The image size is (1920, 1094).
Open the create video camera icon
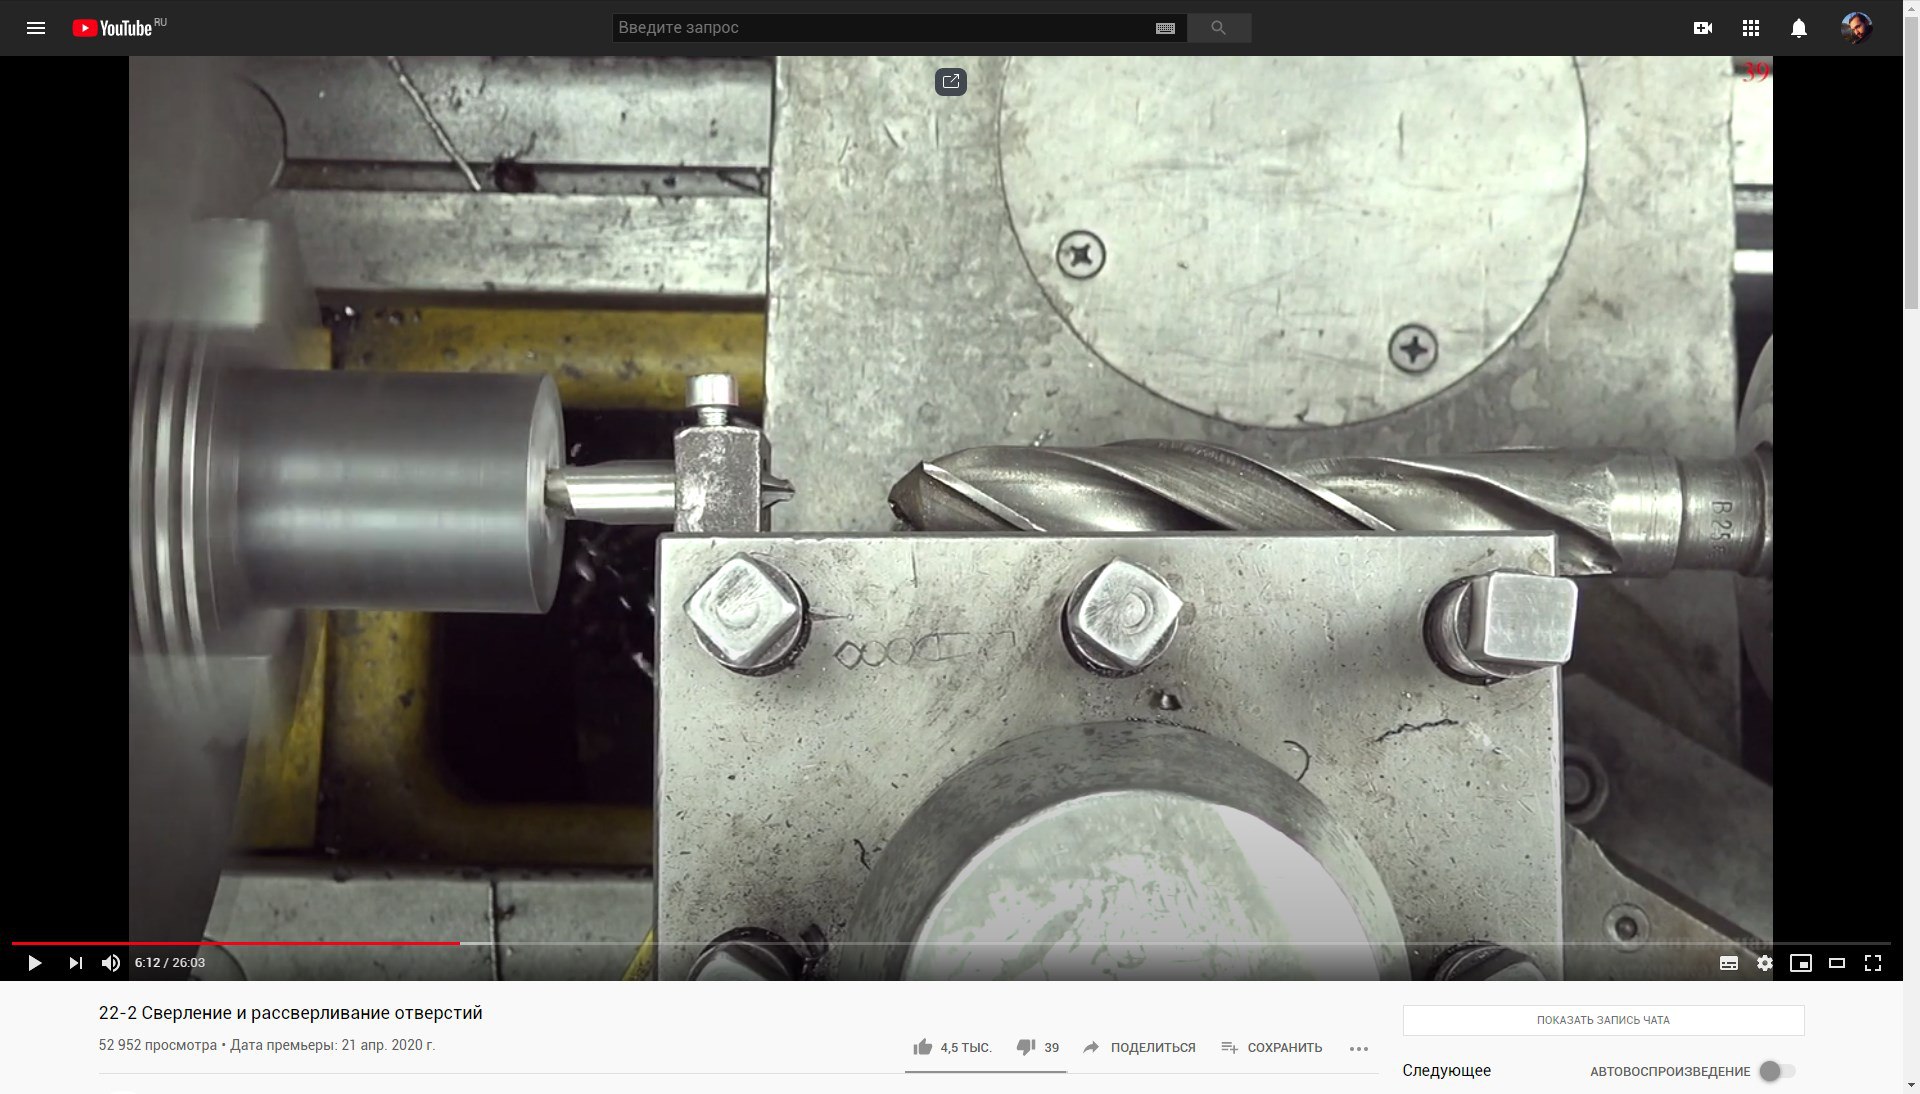[x=1702, y=28]
